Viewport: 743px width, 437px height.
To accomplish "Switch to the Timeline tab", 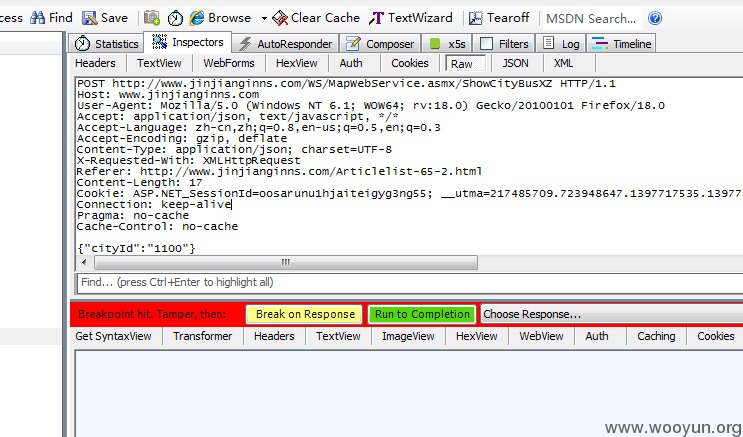I will point(621,44).
